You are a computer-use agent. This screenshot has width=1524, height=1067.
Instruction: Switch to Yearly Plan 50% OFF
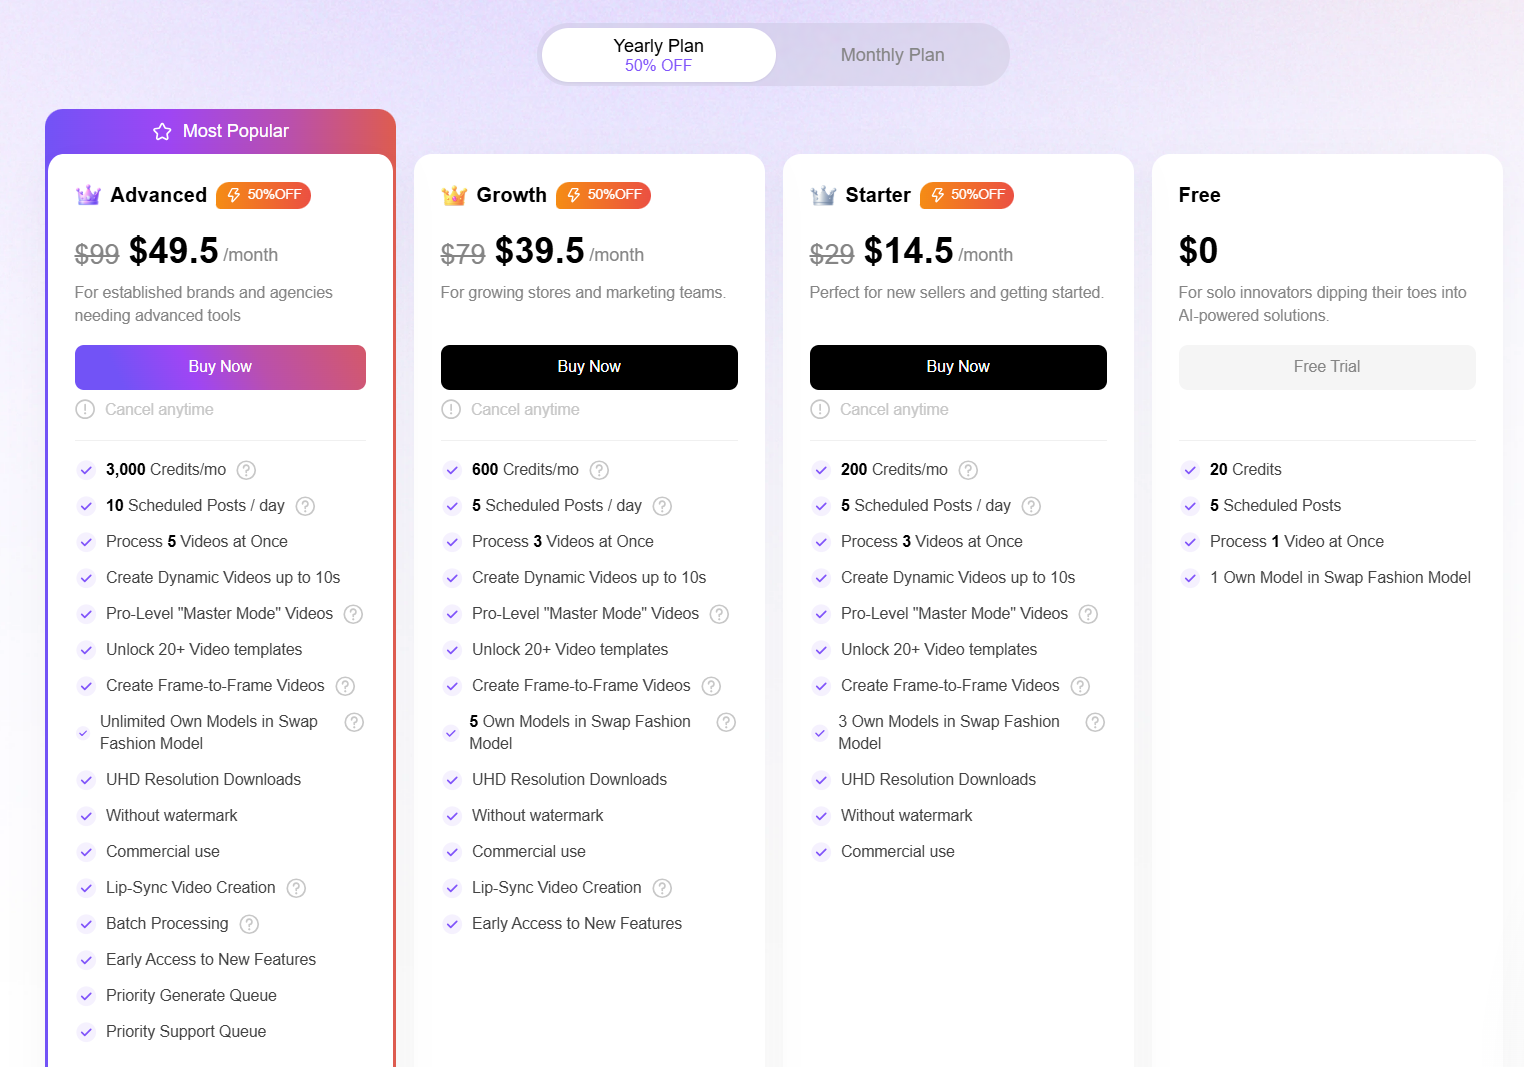659,55
